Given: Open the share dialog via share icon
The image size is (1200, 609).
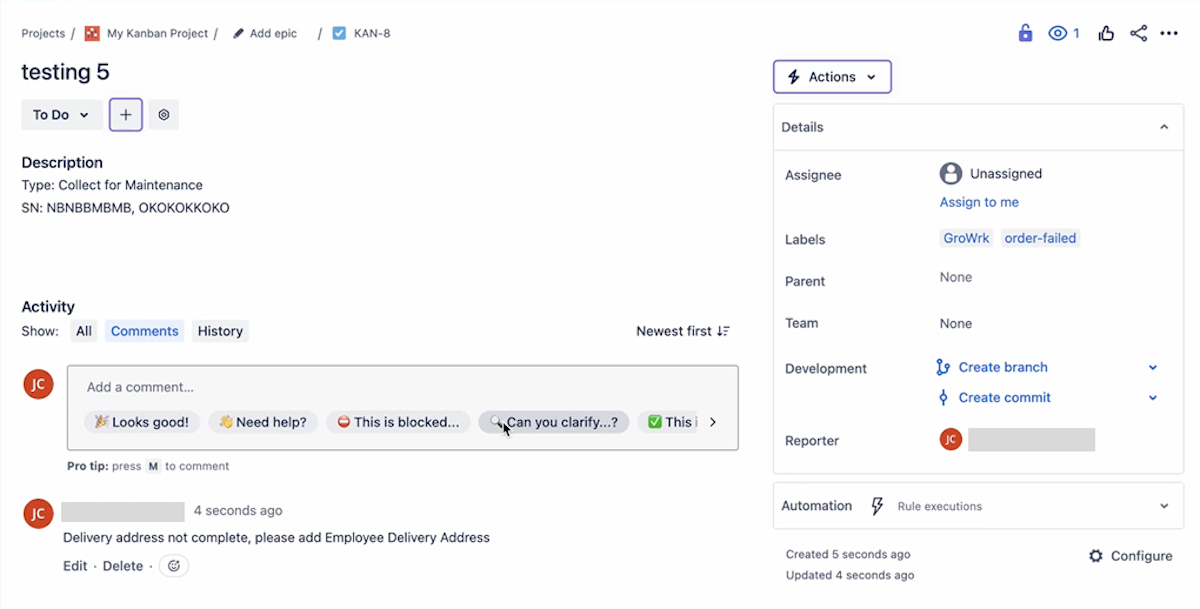Looking at the screenshot, I should click(1138, 32).
